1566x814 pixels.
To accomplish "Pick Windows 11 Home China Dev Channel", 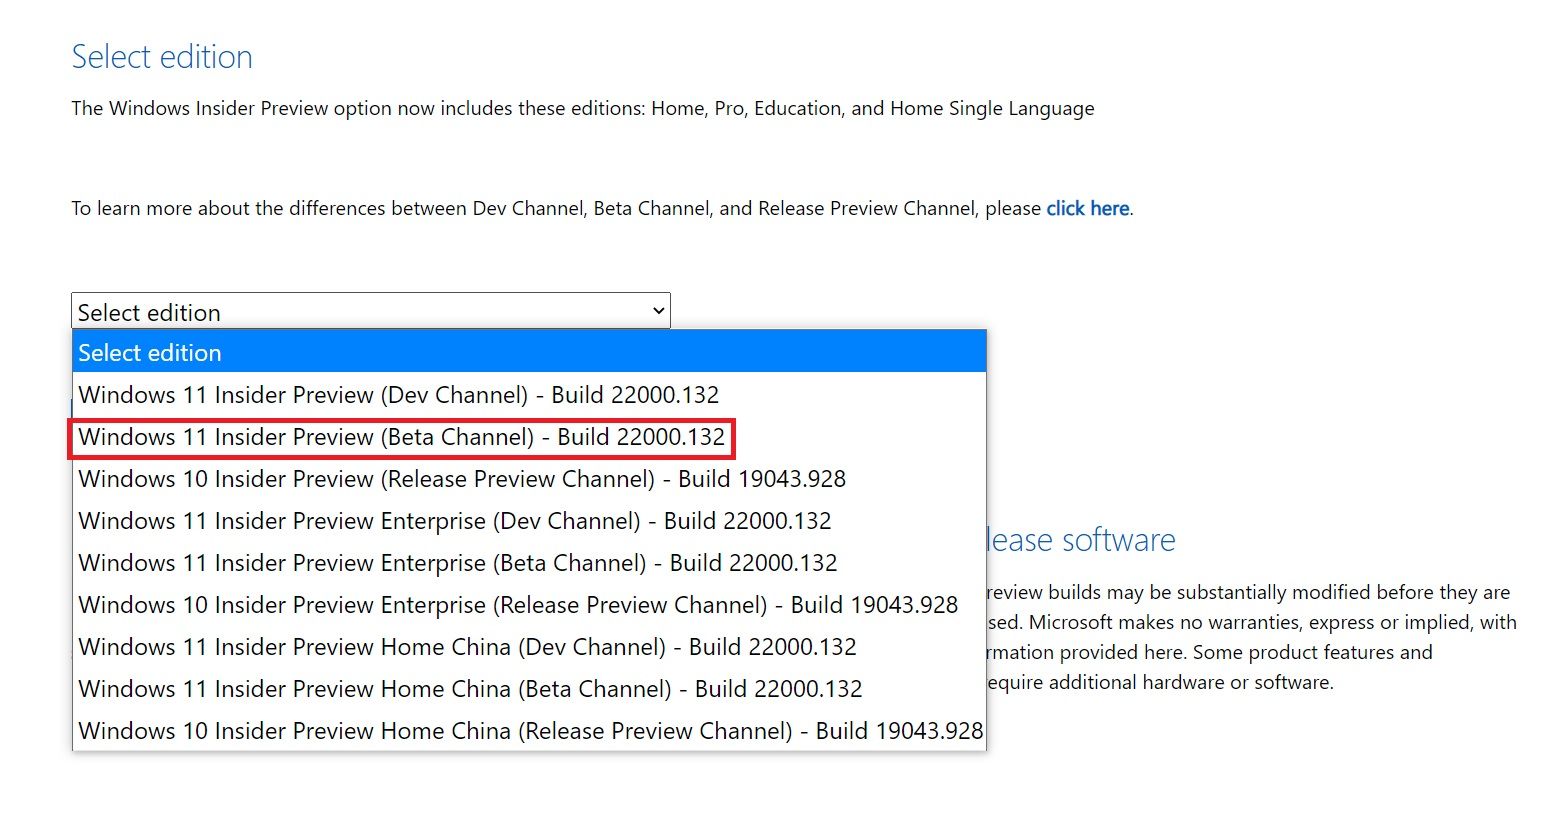I will tap(466, 646).
